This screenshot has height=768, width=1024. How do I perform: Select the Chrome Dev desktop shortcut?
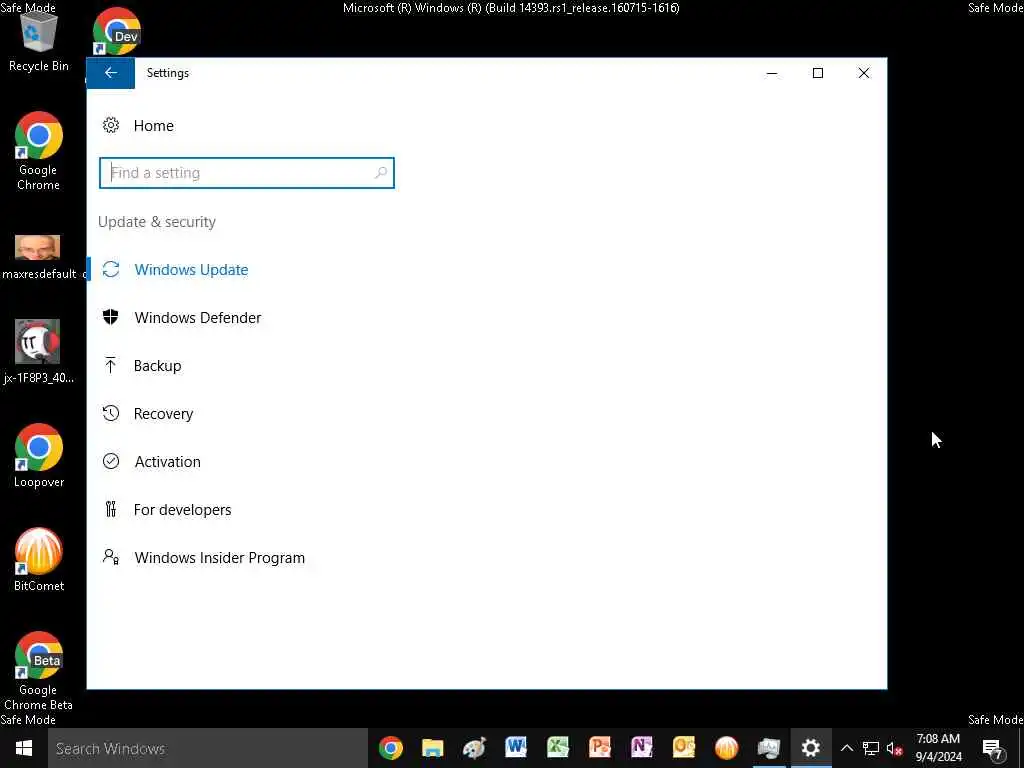coord(116,31)
